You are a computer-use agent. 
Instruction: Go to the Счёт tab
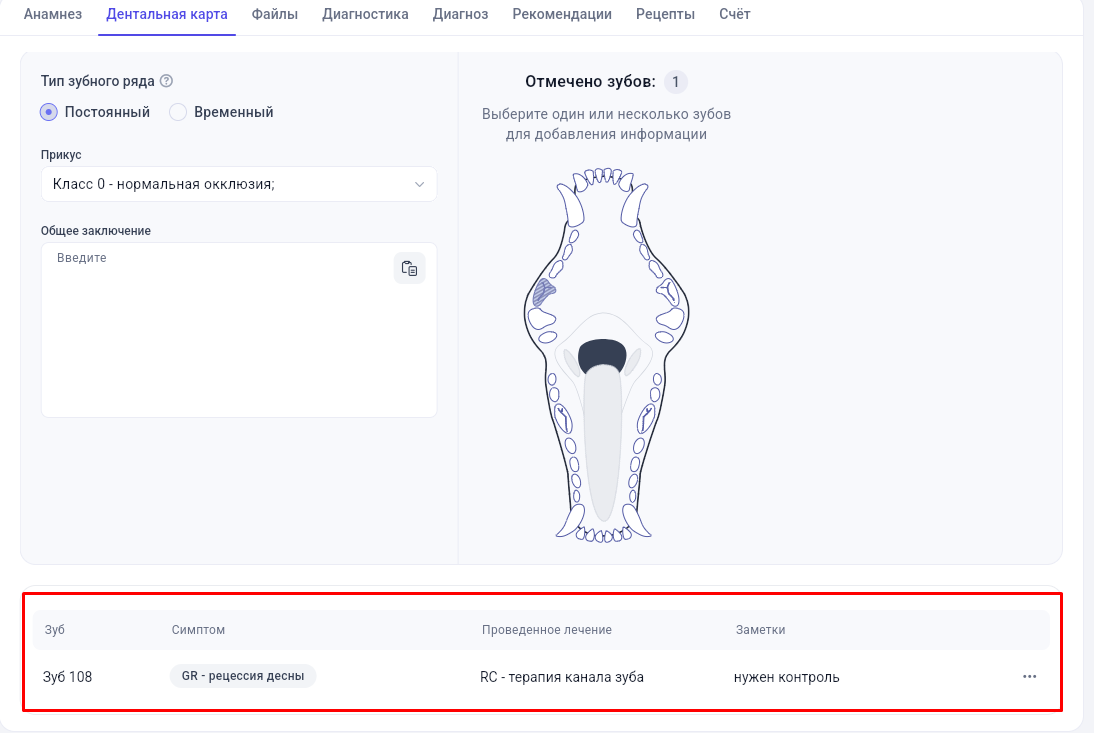[x=735, y=14]
